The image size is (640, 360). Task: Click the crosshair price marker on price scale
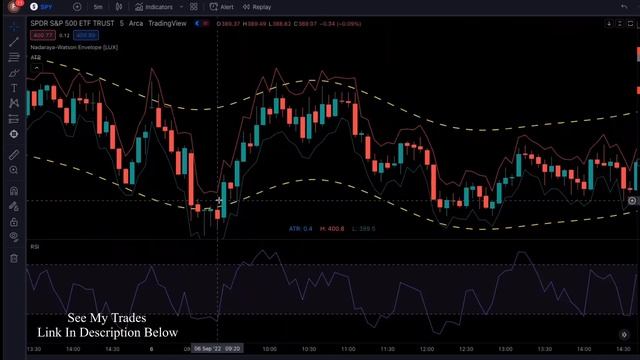click(x=632, y=200)
